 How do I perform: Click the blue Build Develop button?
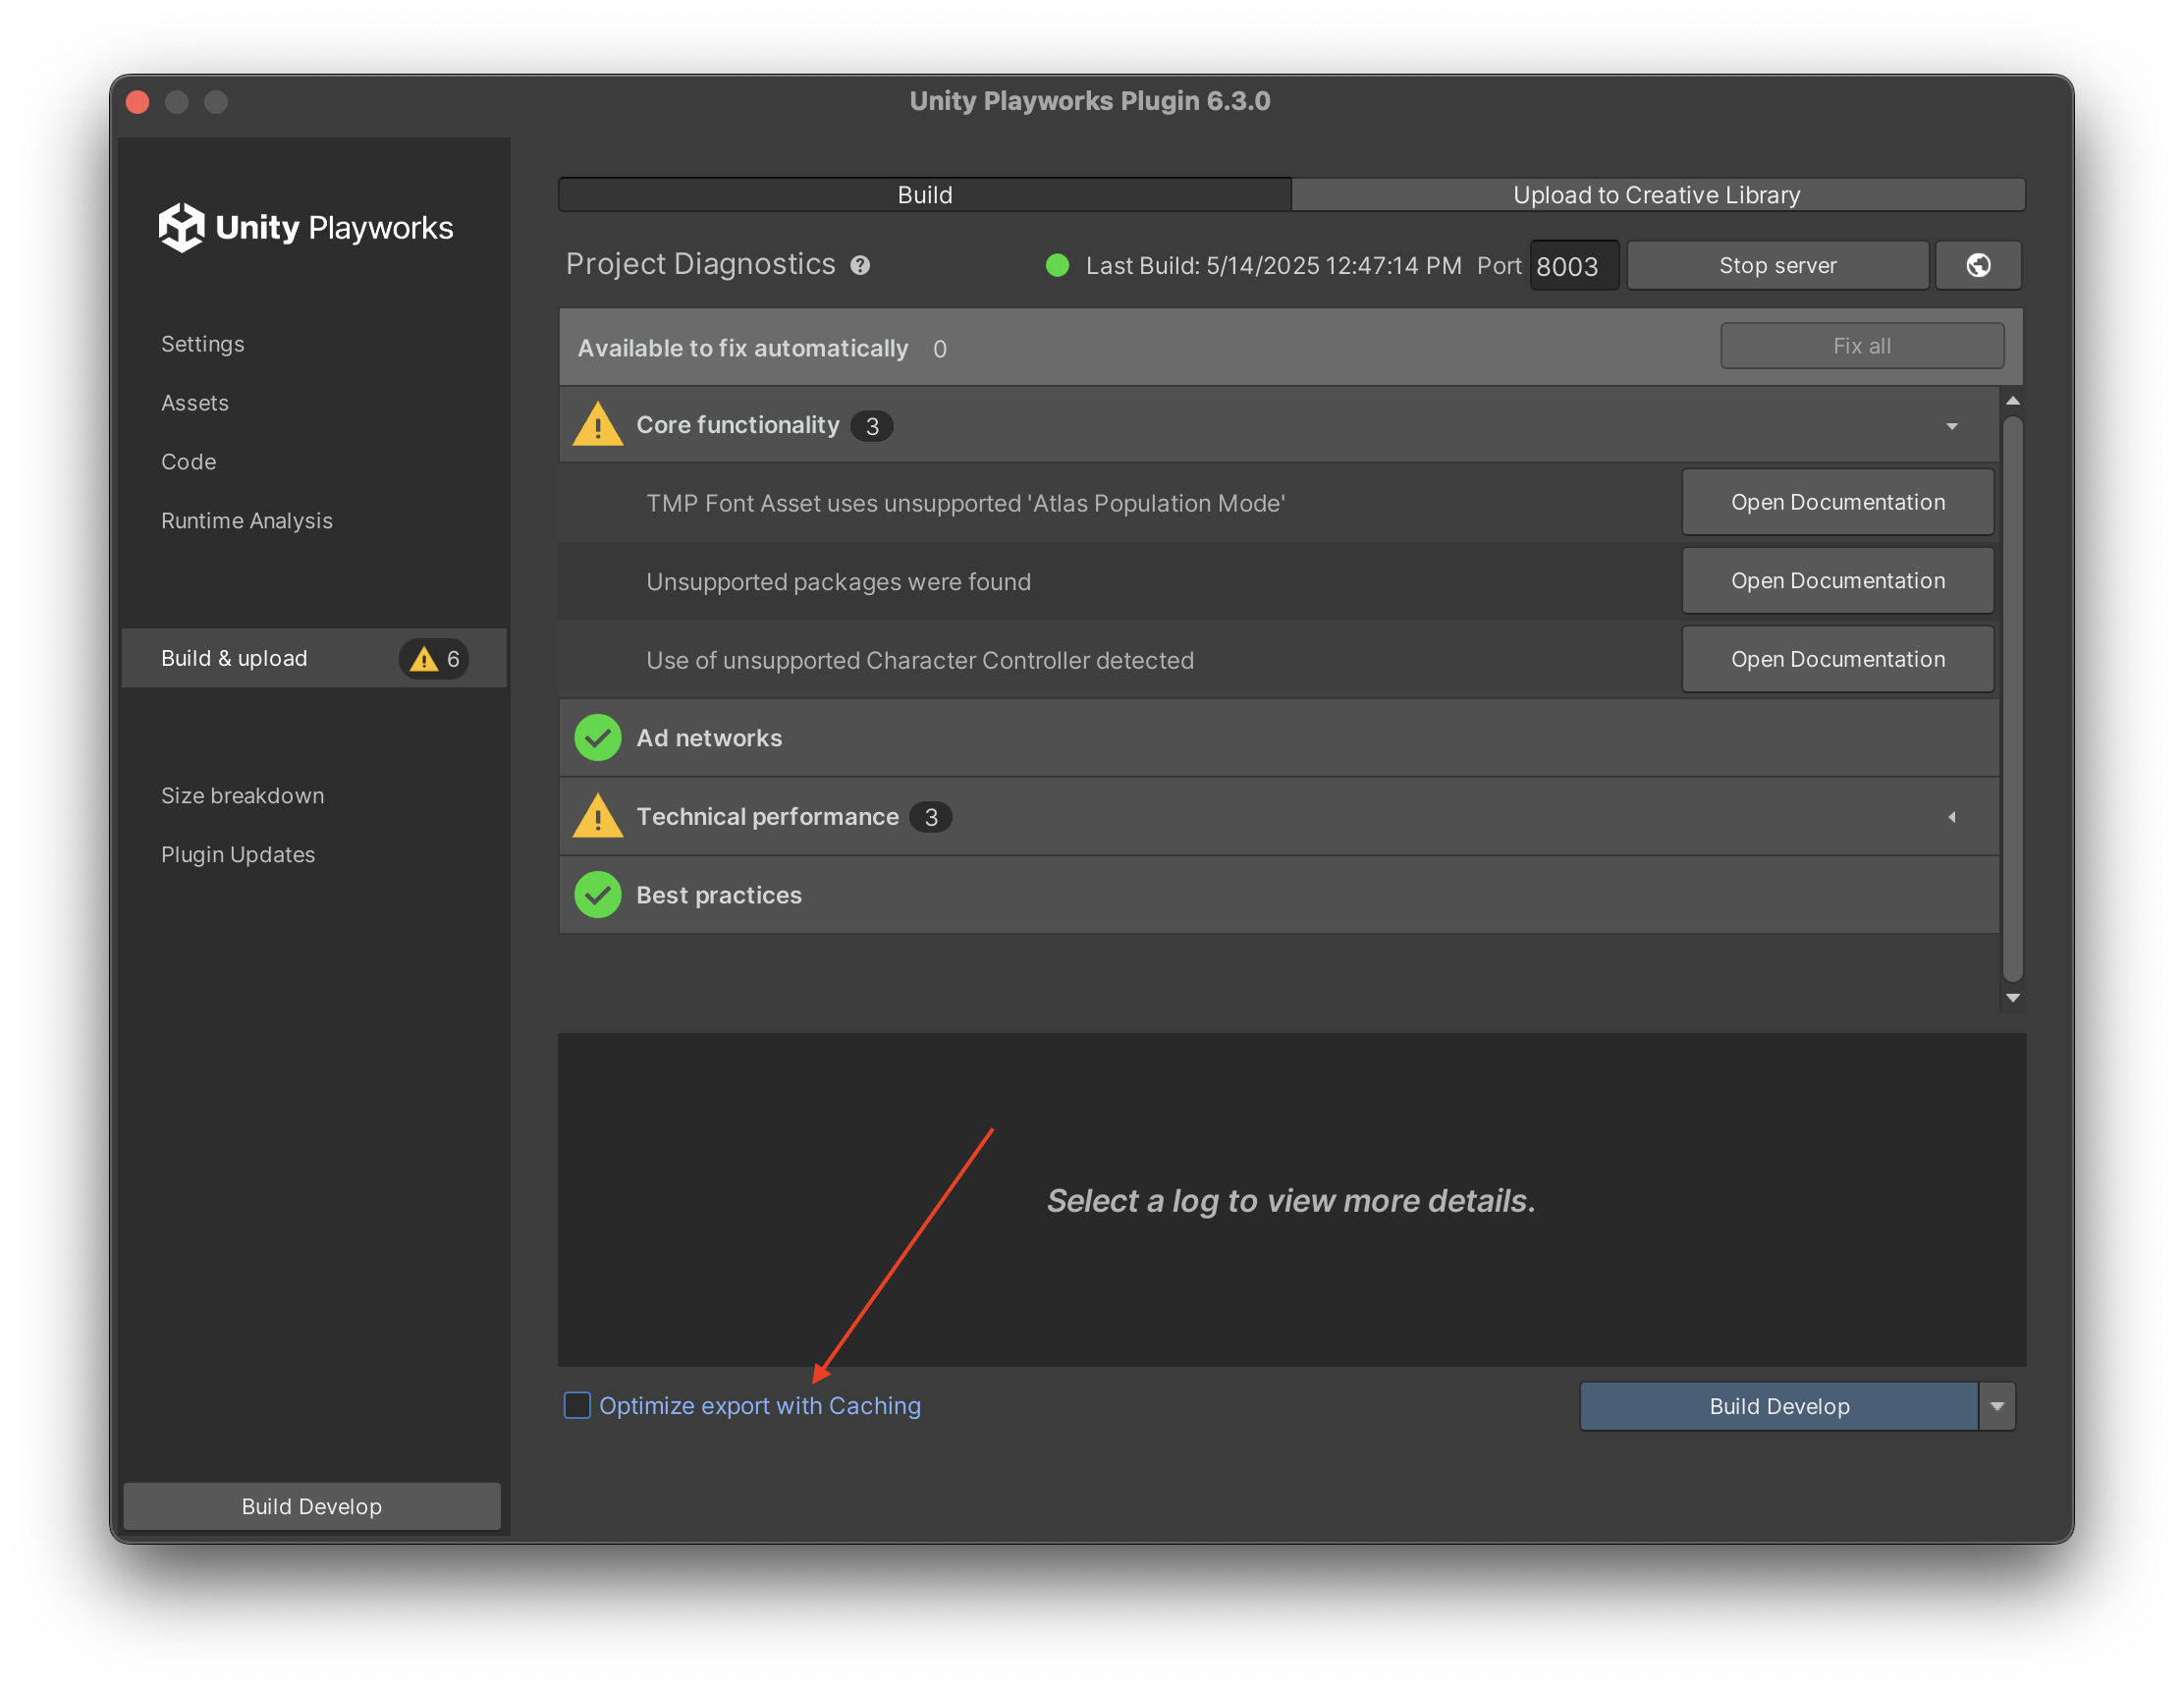point(1779,1406)
